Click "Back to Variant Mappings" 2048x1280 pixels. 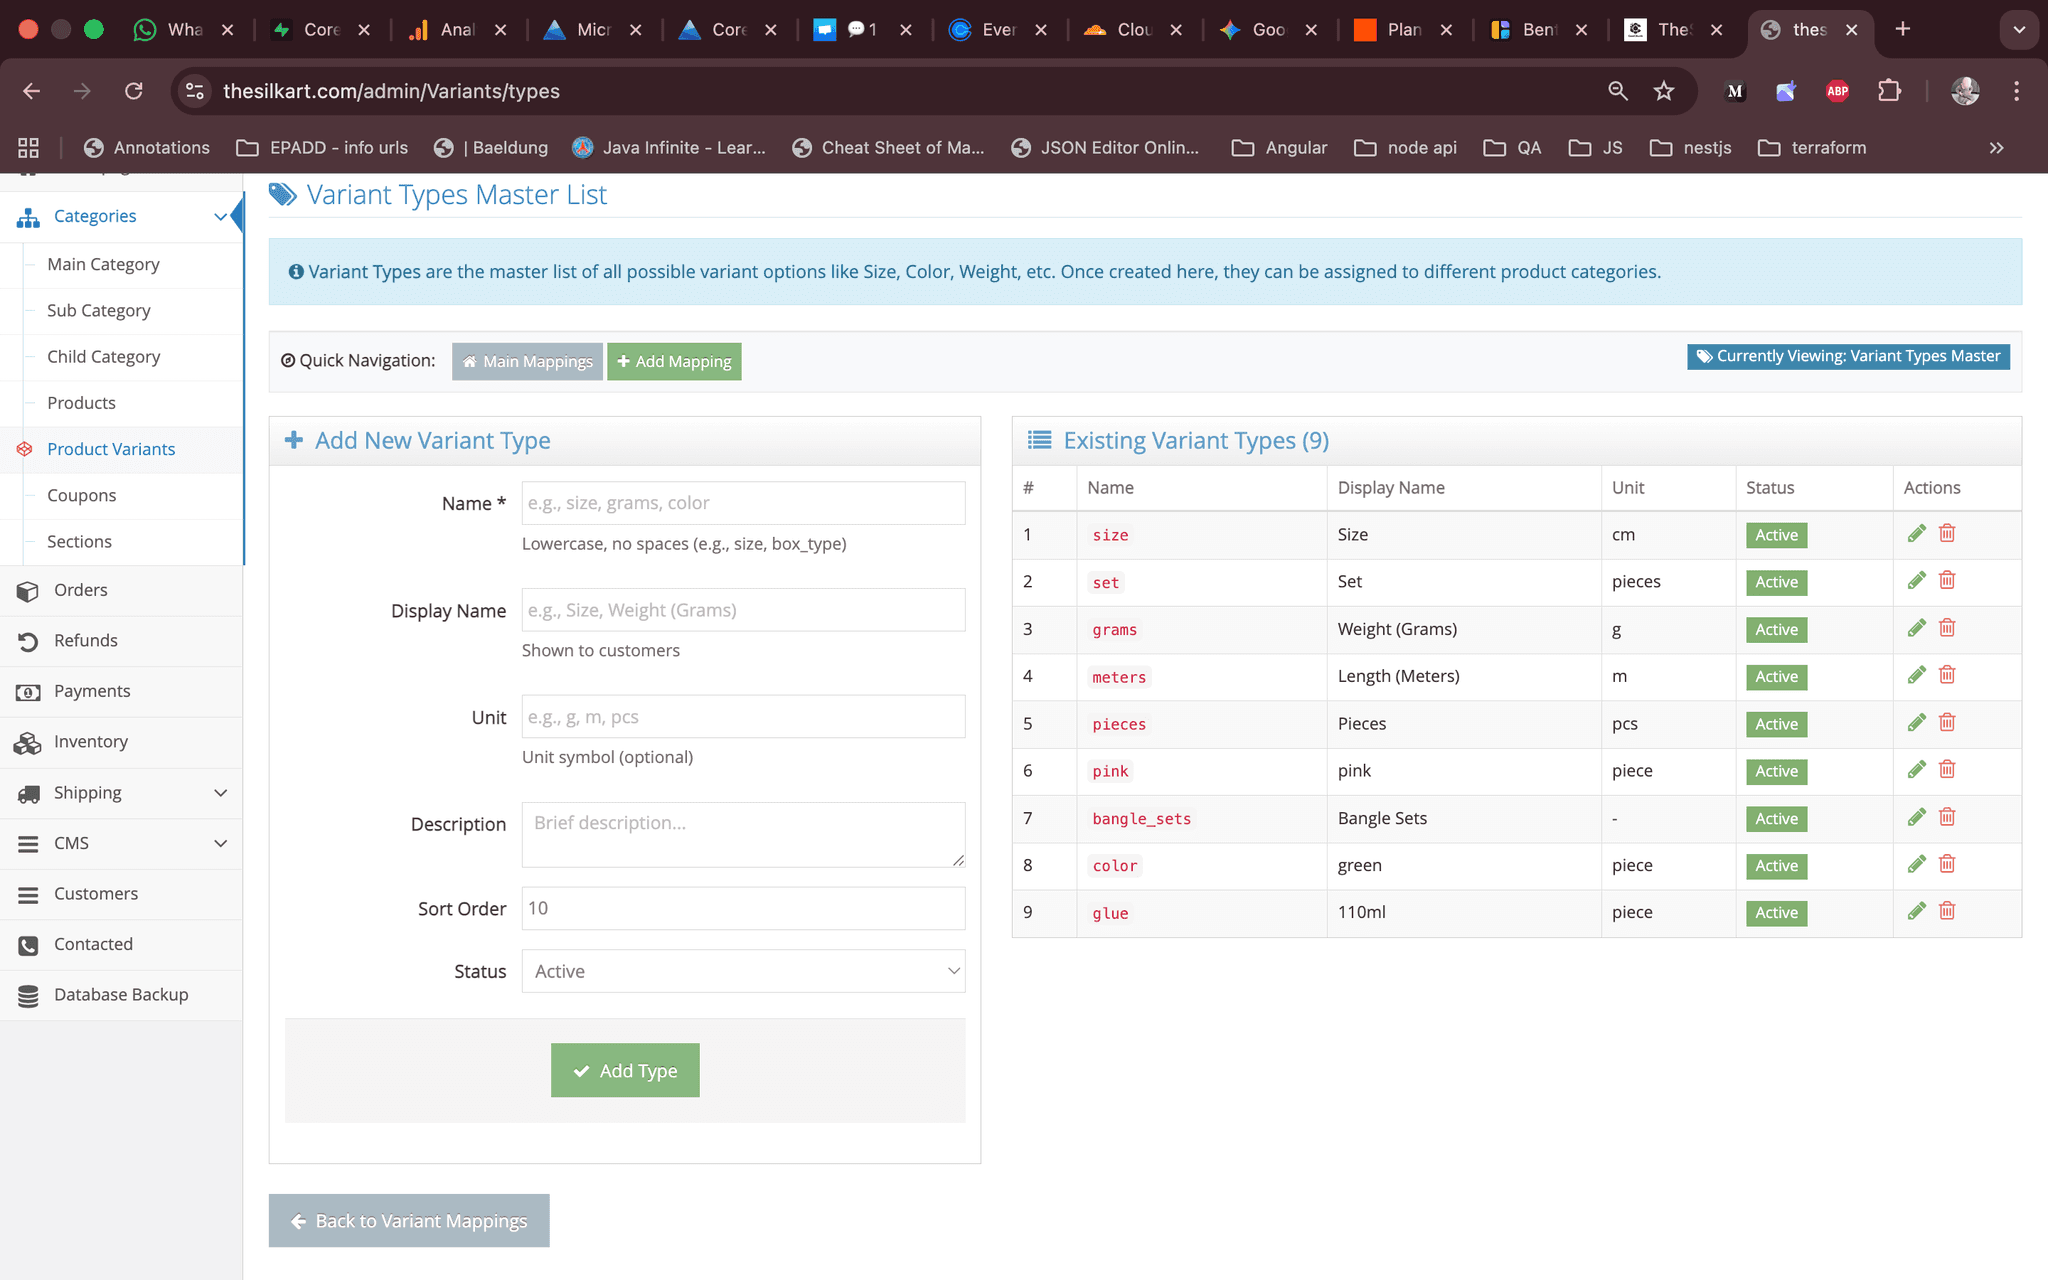point(408,1220)
